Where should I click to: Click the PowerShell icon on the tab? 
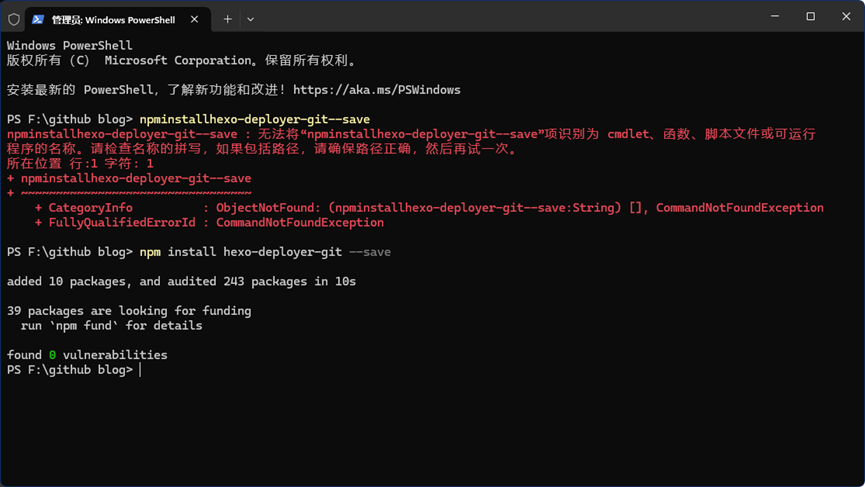pos(38,19)
